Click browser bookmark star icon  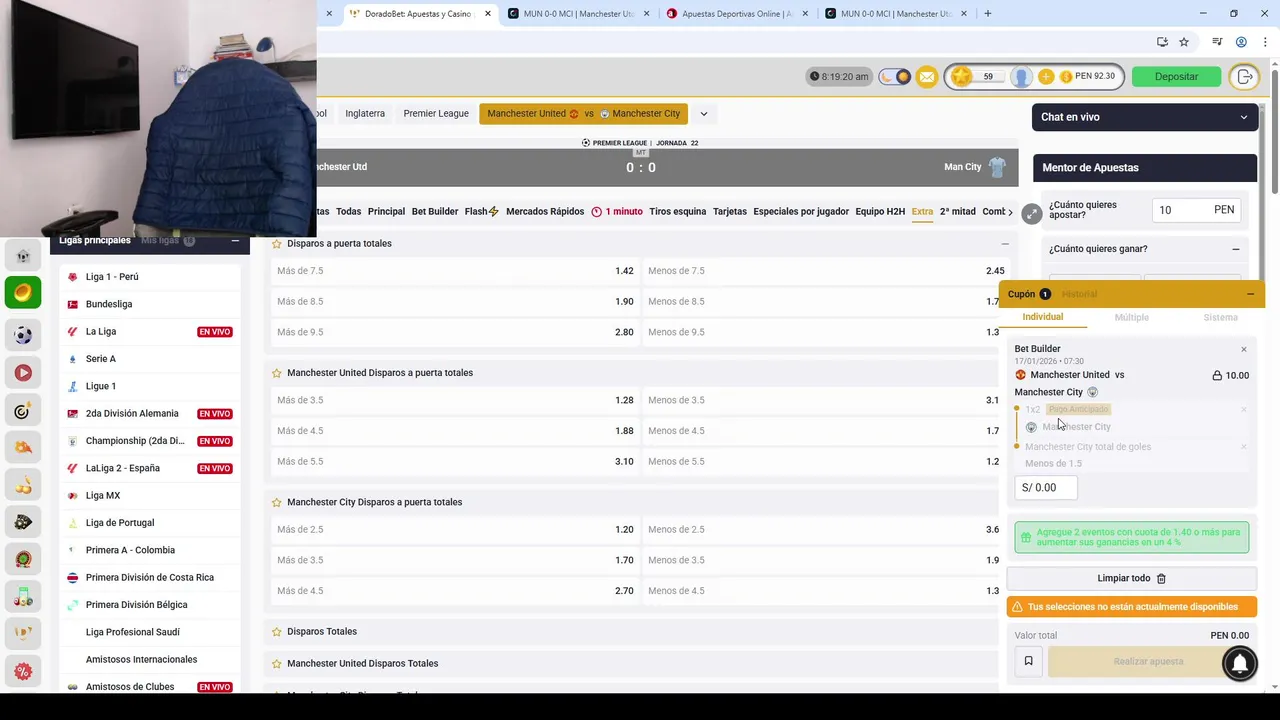pos(1184,42)
